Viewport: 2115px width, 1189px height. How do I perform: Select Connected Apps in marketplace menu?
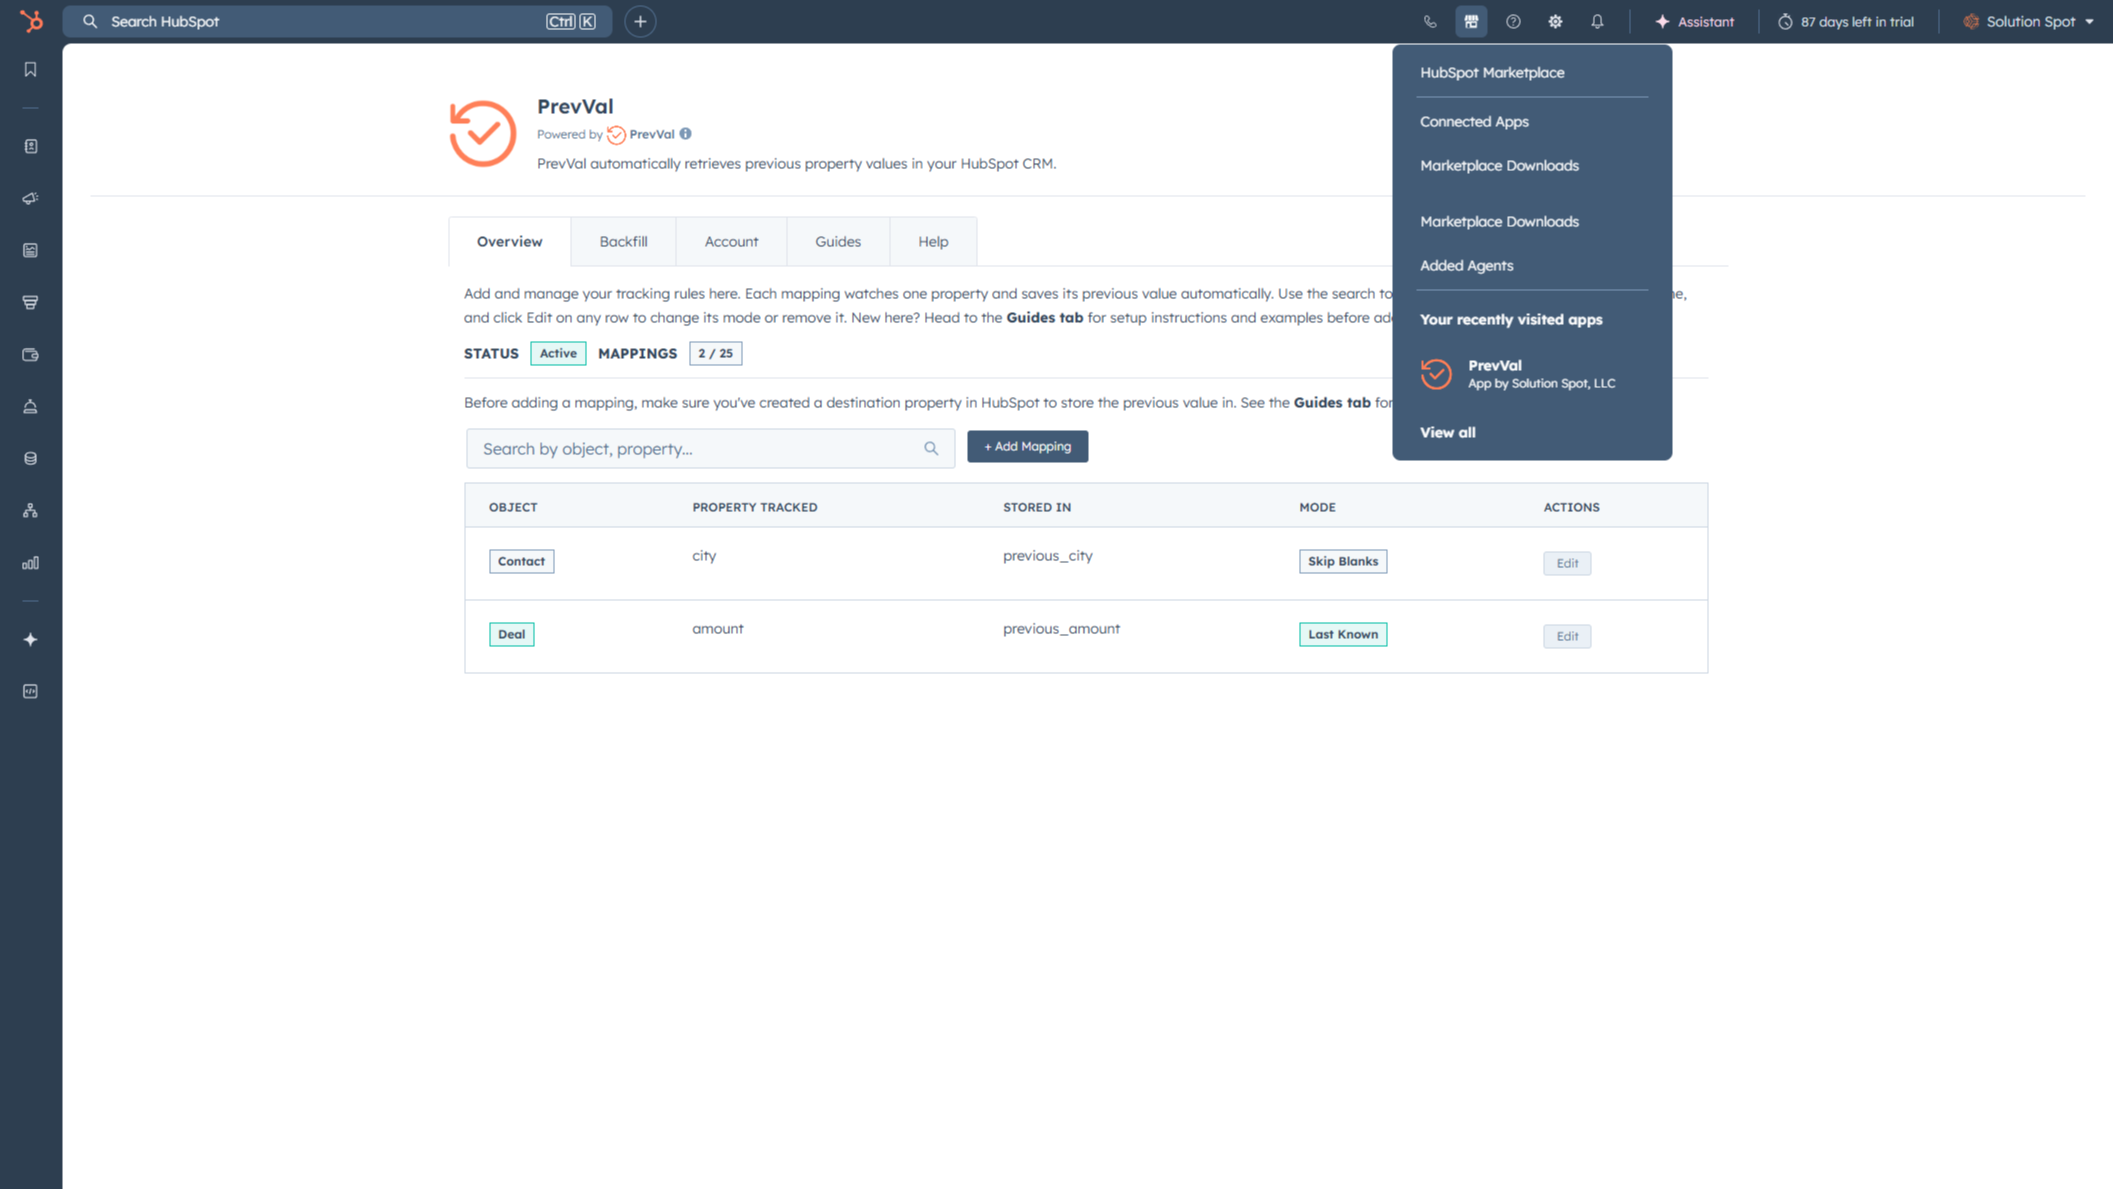pos(1474,121)
